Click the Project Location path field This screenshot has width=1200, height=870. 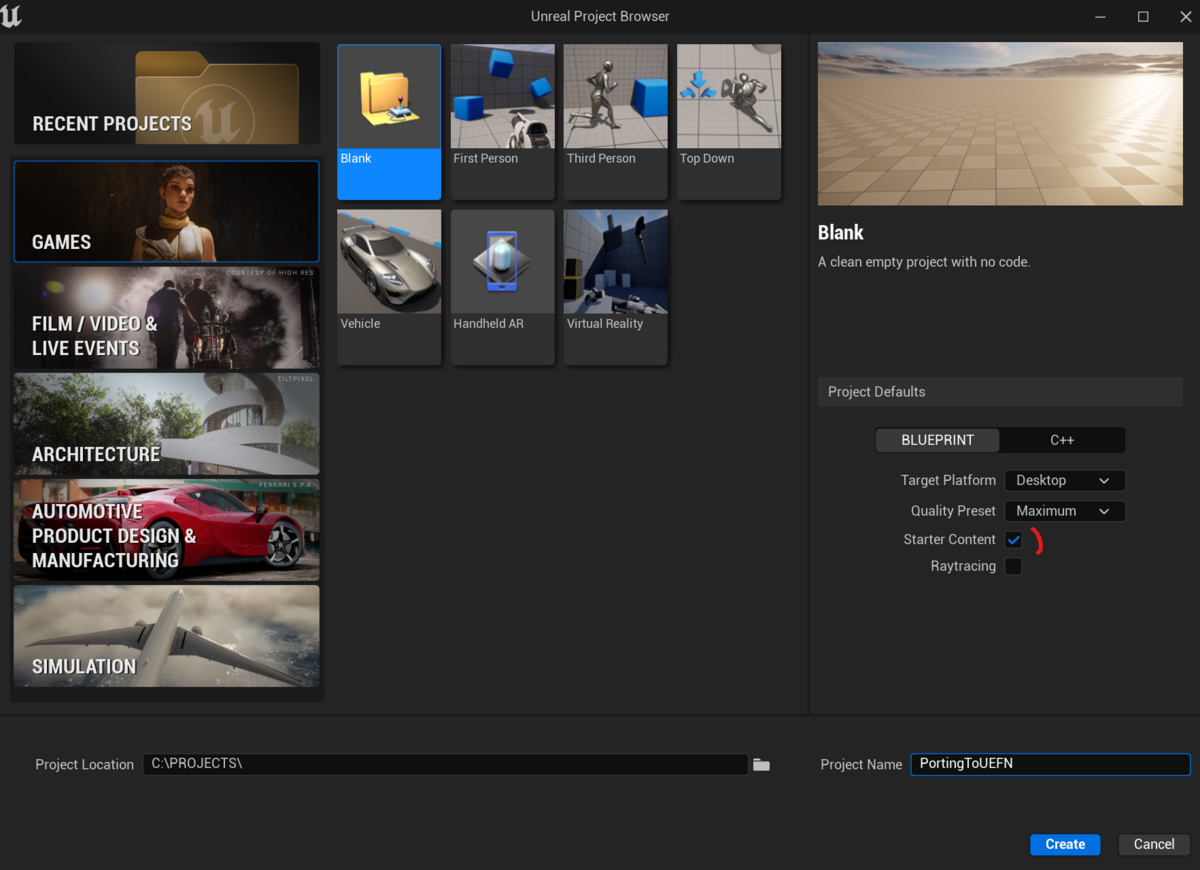(445, 764)
